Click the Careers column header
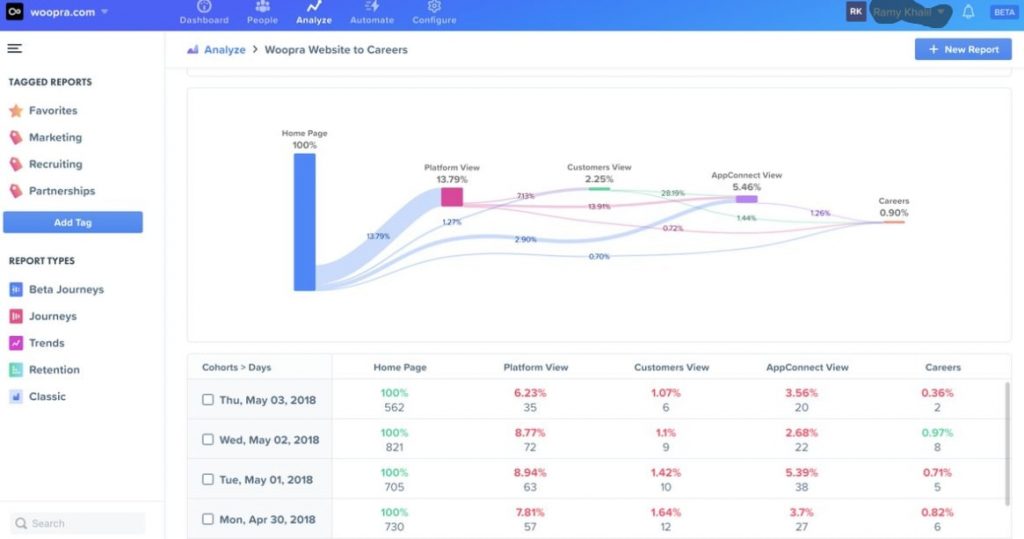This screenshot has width=1024, height=539. coord(943,367)
